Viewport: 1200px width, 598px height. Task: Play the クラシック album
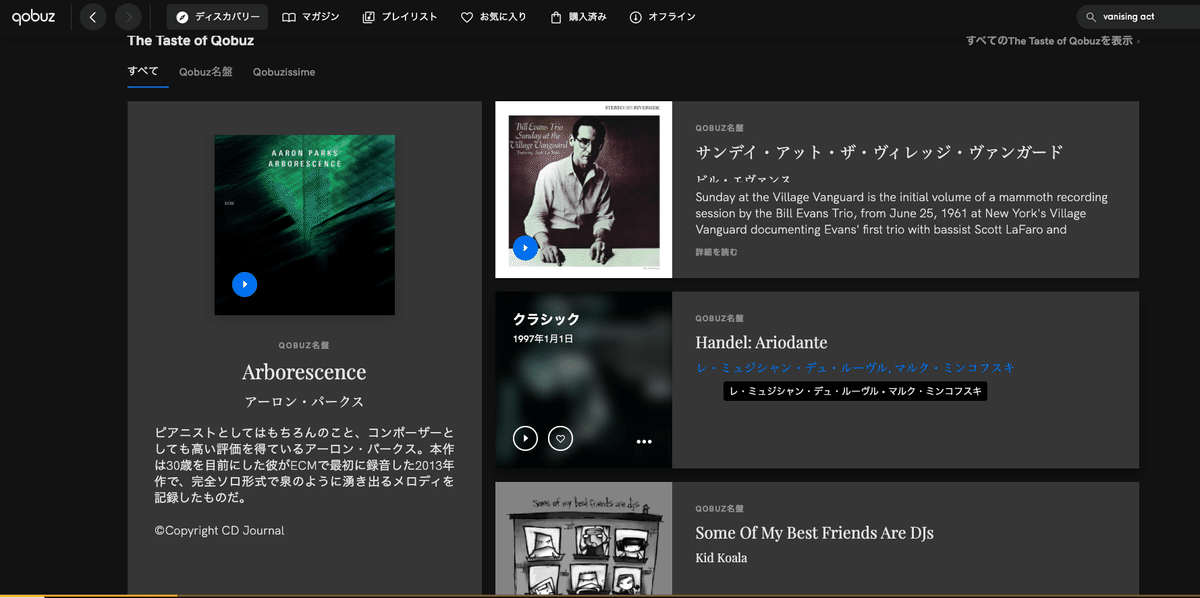525,438
